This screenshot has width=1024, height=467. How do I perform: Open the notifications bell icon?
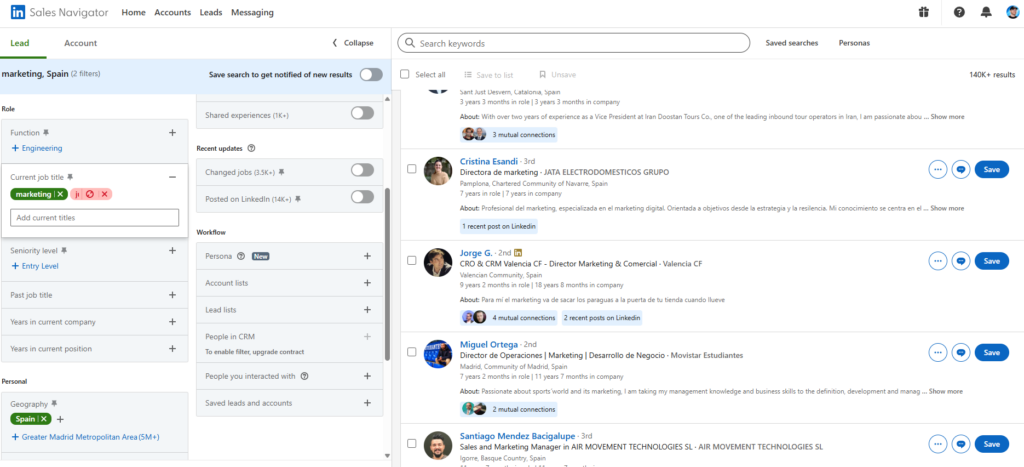pos(986,12)
